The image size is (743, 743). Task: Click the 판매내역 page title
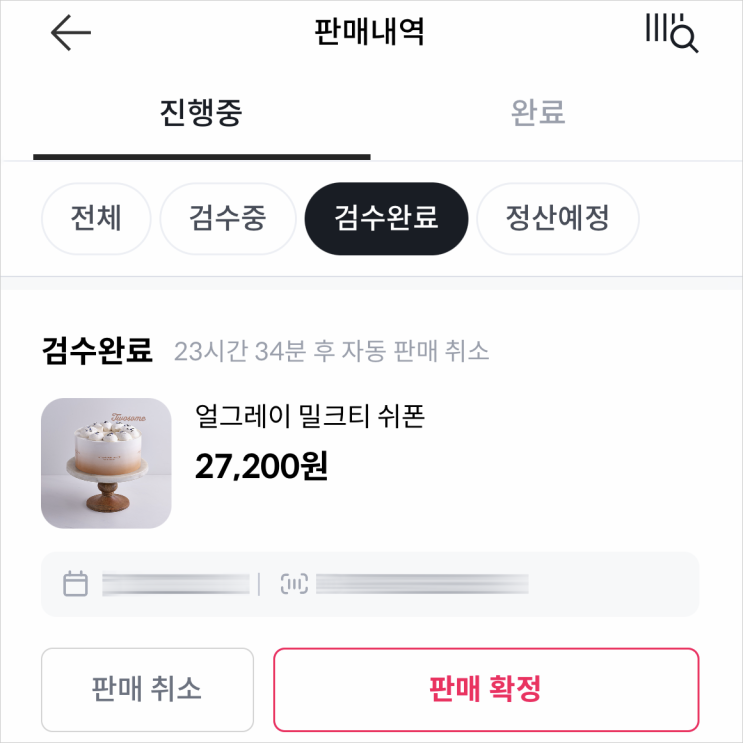[x=369, y=33]
